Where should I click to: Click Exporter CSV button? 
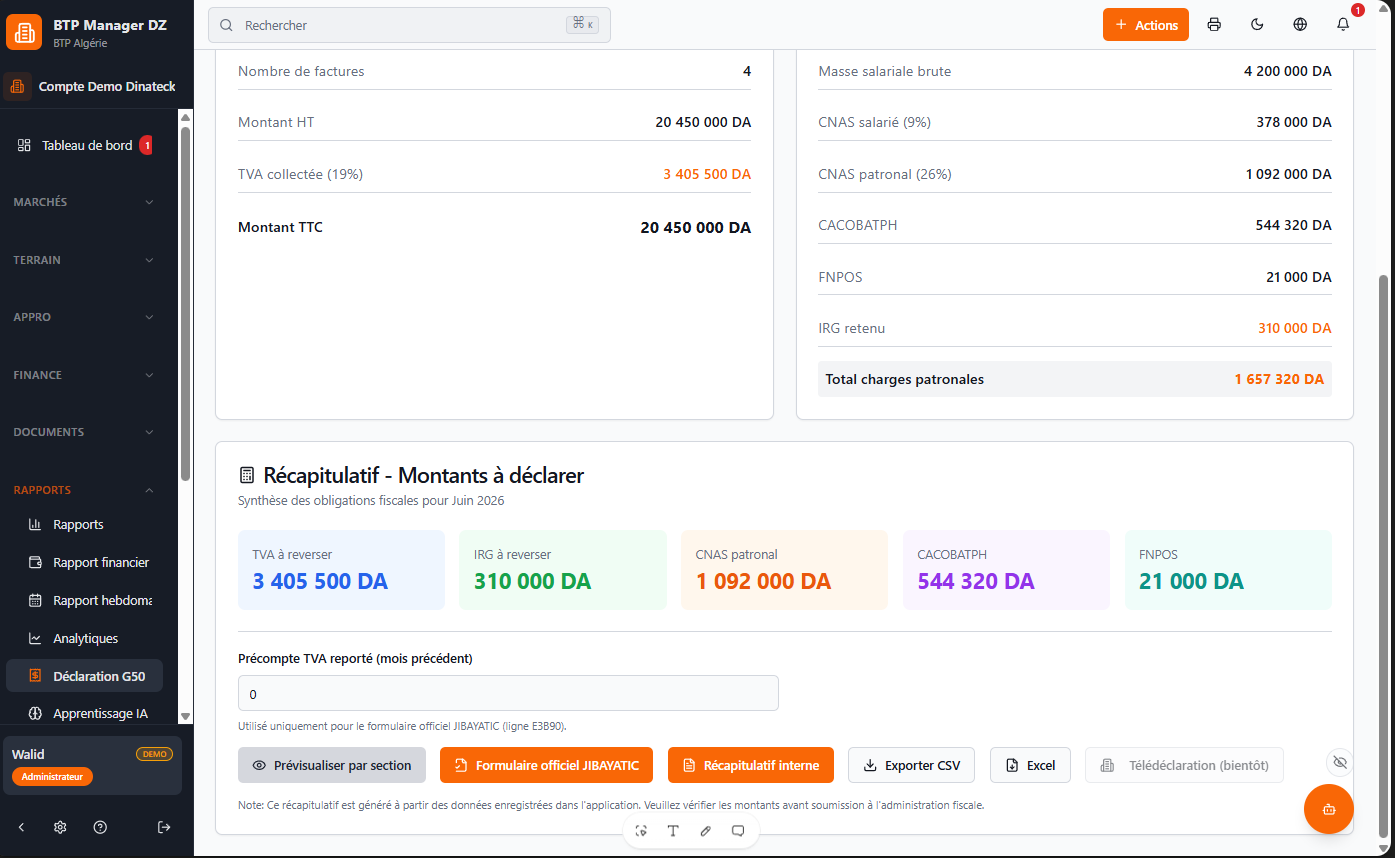coord(911,765)
